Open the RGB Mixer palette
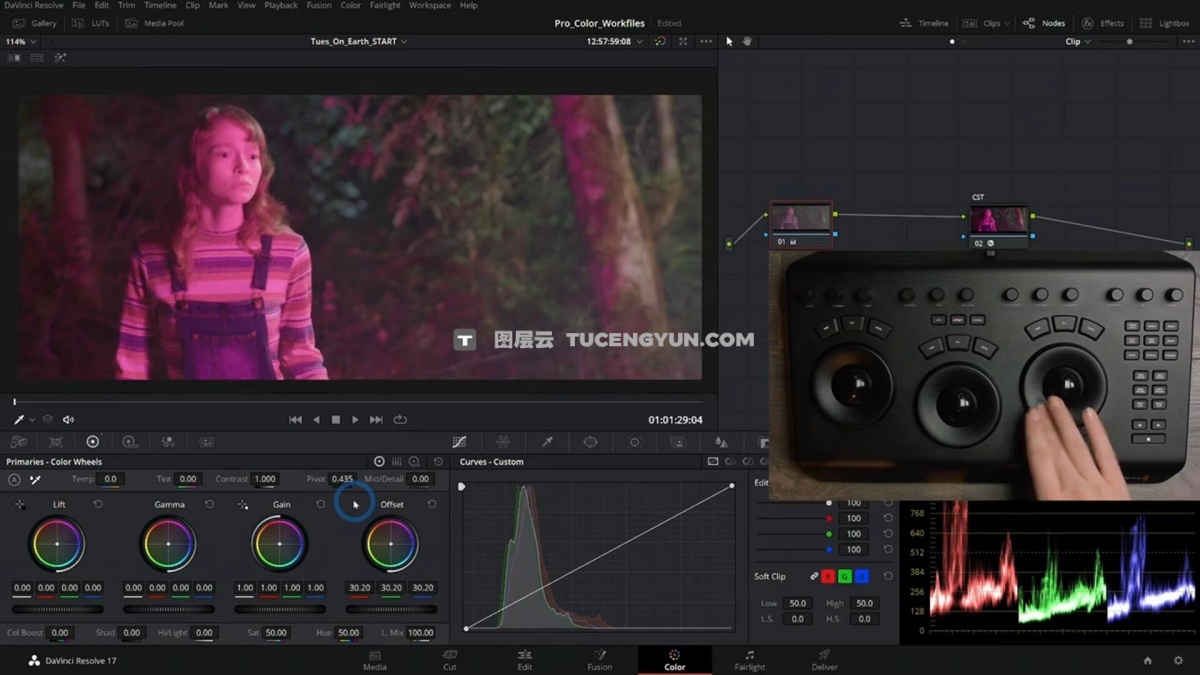Screen dimensions: 1200x675 (167, 442)
